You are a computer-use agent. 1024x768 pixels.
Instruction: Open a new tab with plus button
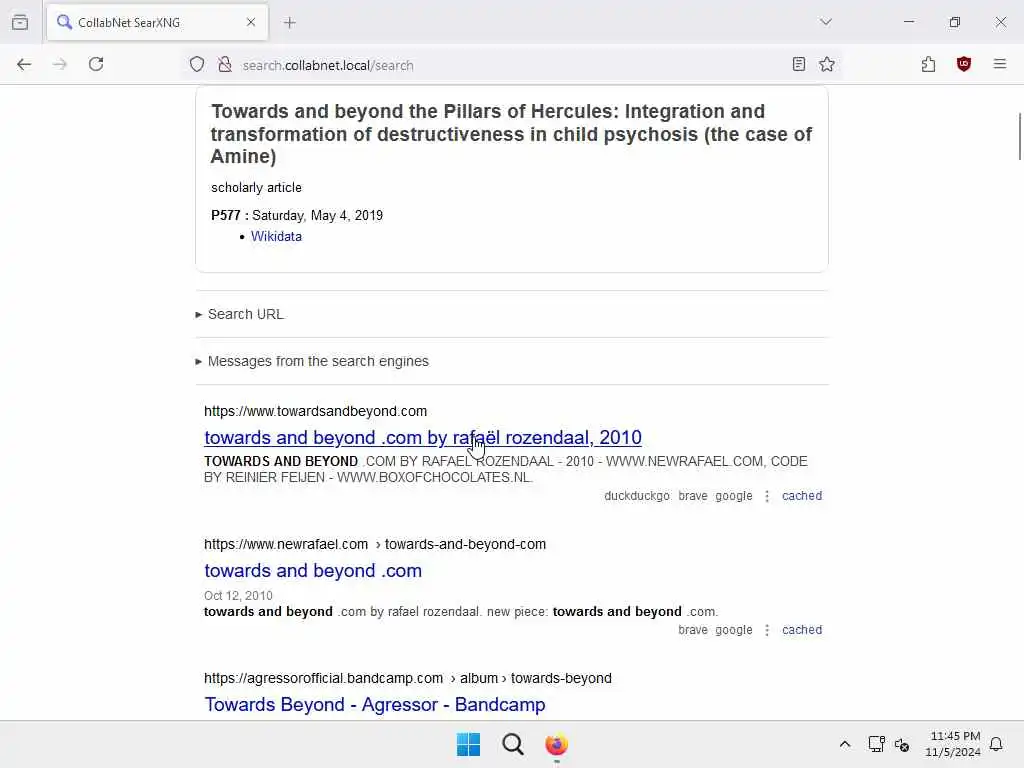click(290, 23)
